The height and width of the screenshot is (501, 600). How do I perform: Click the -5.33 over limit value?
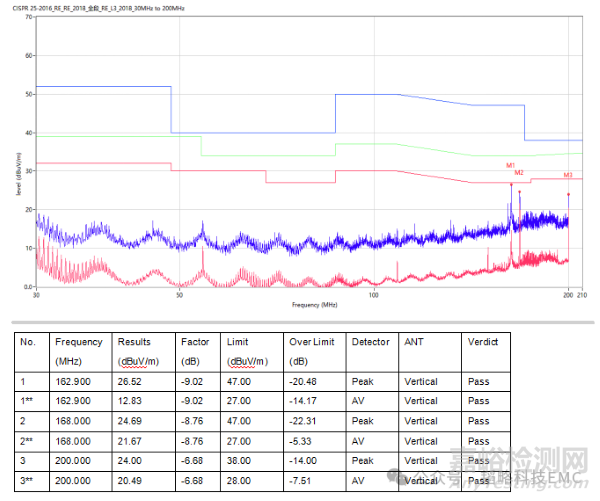(306, 441)
